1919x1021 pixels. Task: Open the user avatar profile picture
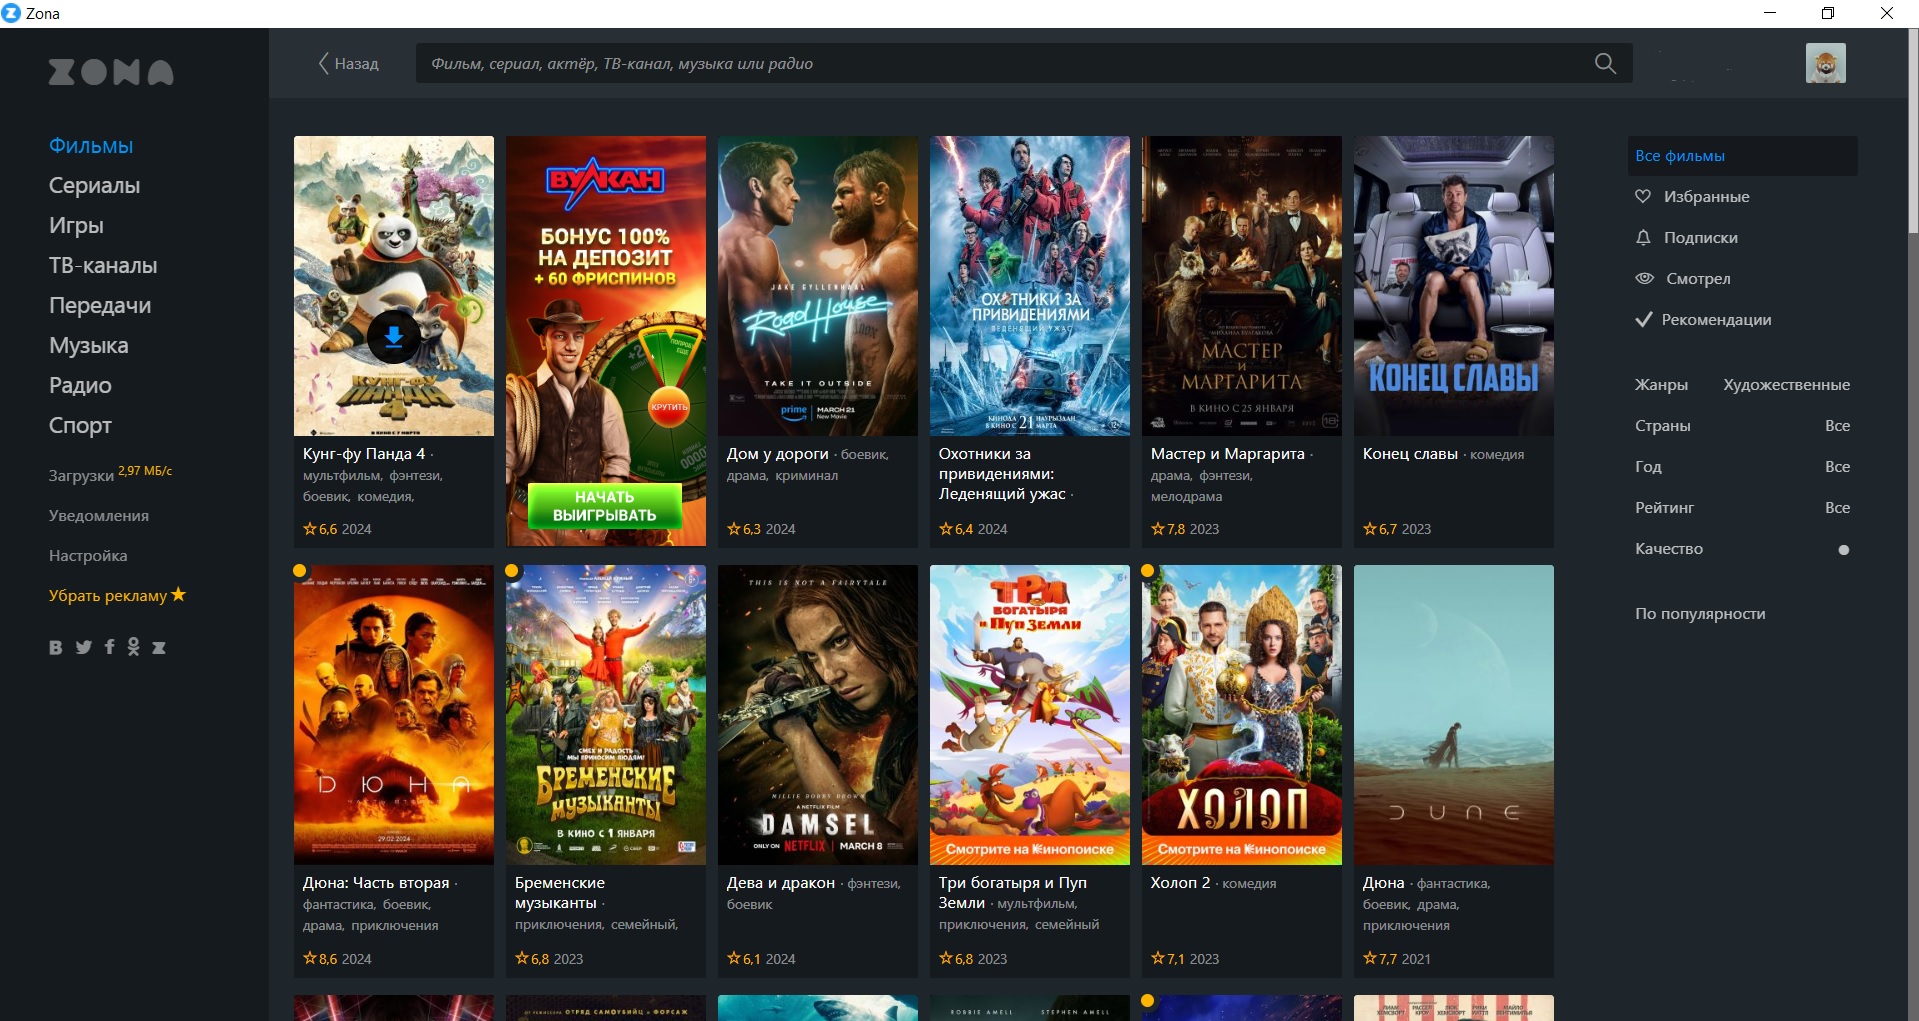pos(1825,63)
